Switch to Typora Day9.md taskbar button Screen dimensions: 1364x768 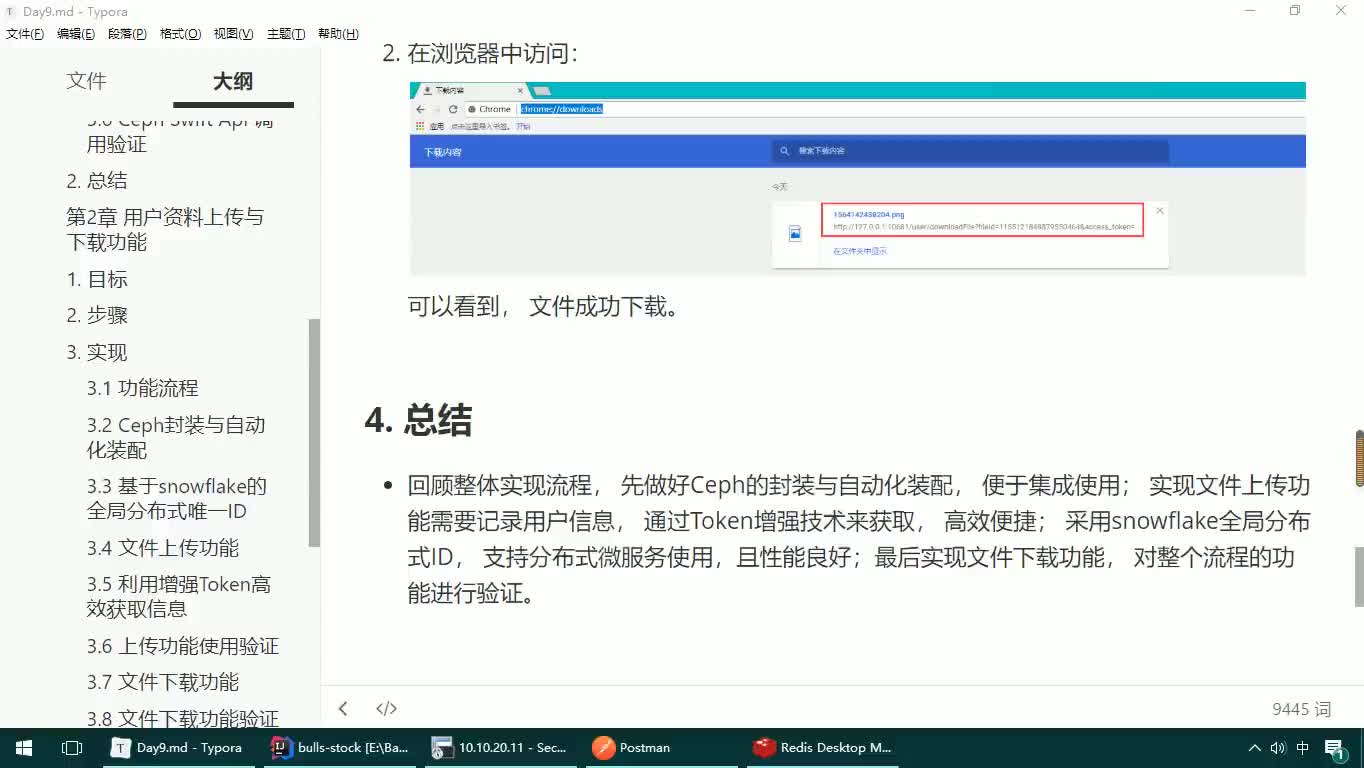[x=178, y=747]
